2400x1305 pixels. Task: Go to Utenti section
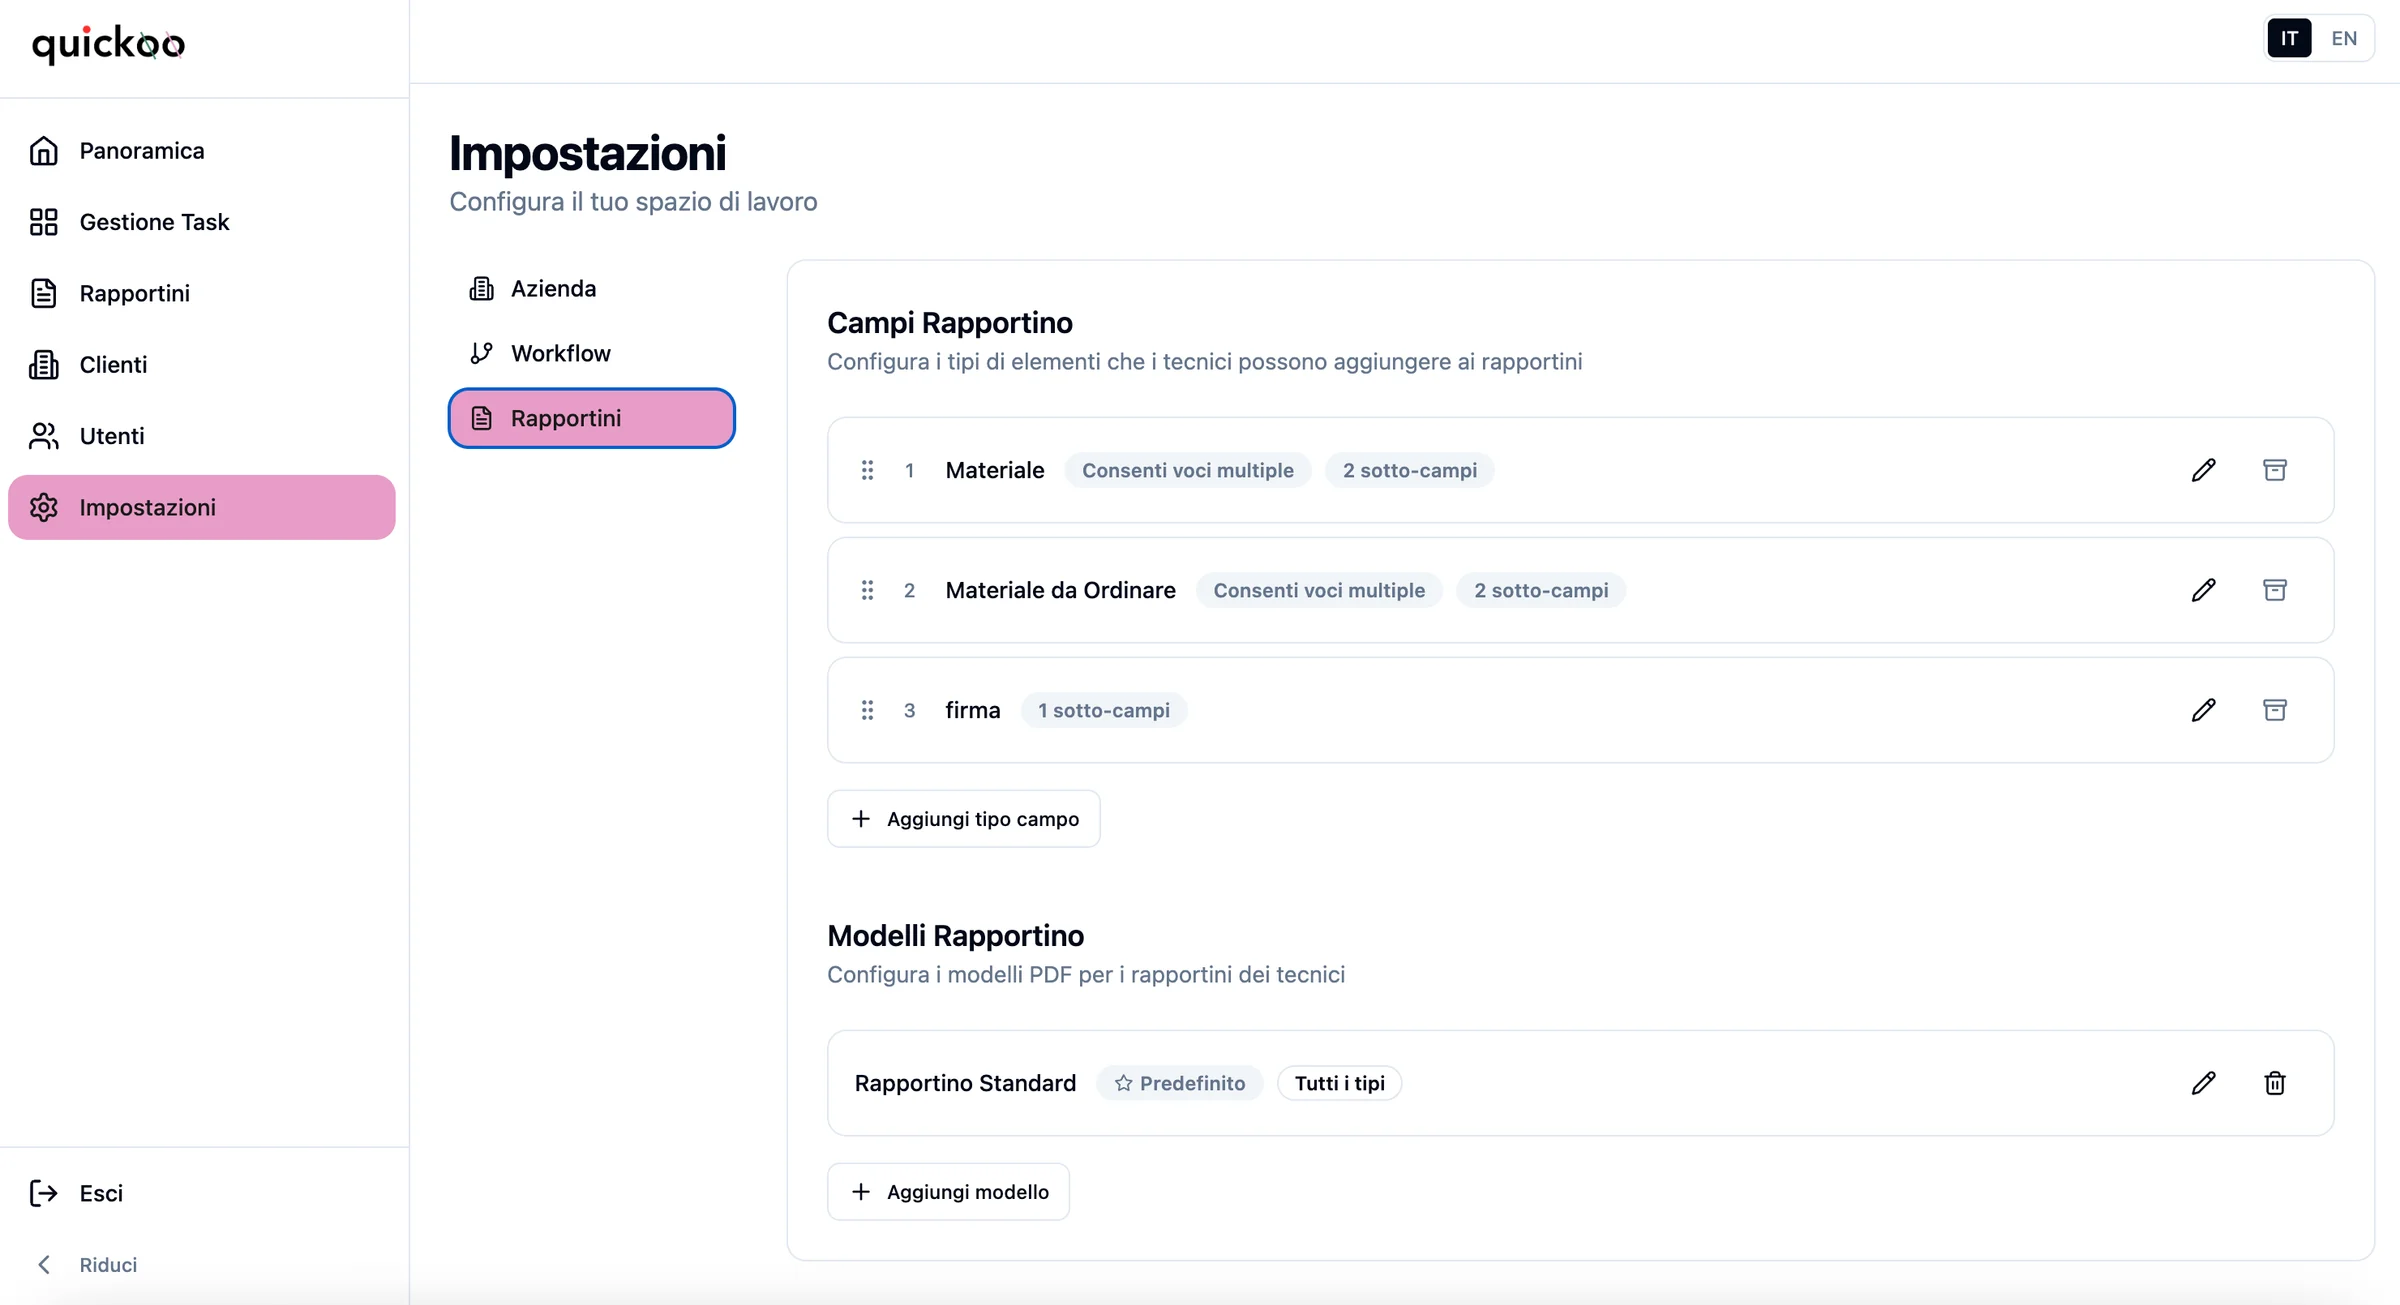click(x=202, y=436)
